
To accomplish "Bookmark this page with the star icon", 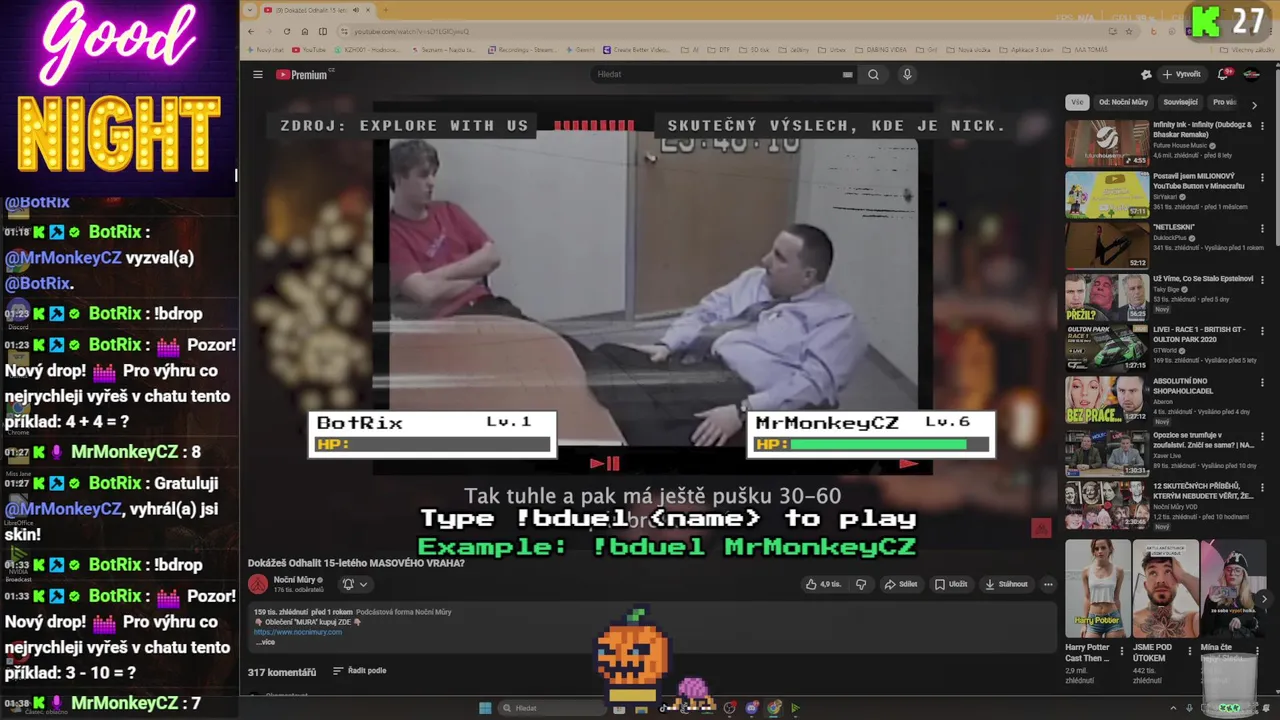I will click(x=1129, y=31).
